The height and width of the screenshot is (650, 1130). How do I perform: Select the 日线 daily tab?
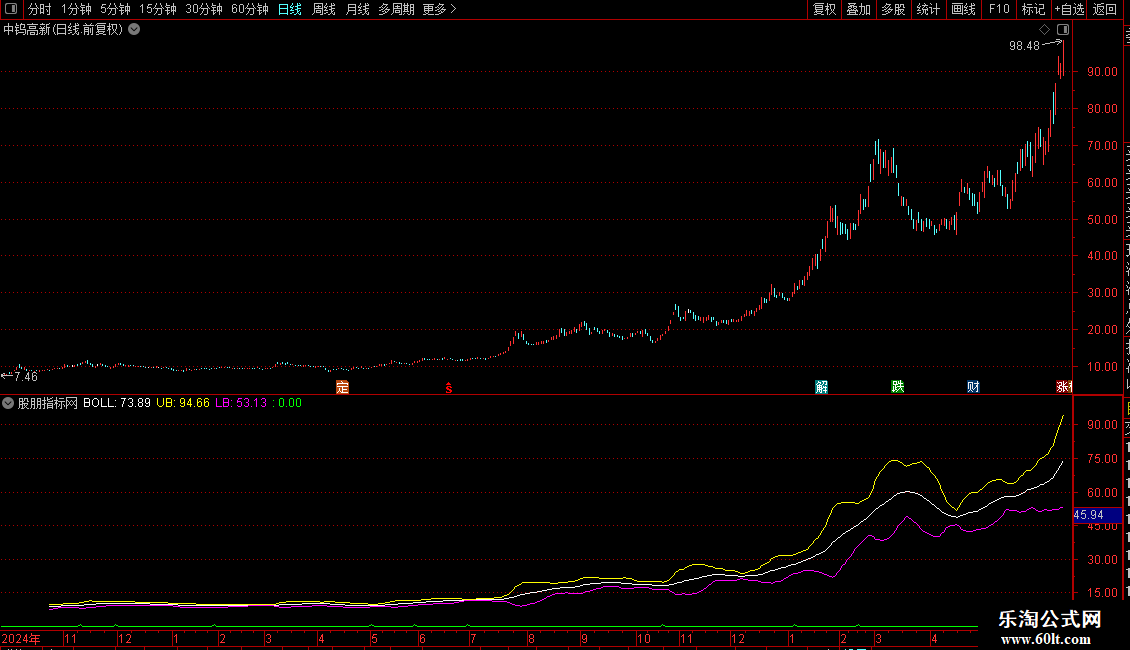click(290, 9)
